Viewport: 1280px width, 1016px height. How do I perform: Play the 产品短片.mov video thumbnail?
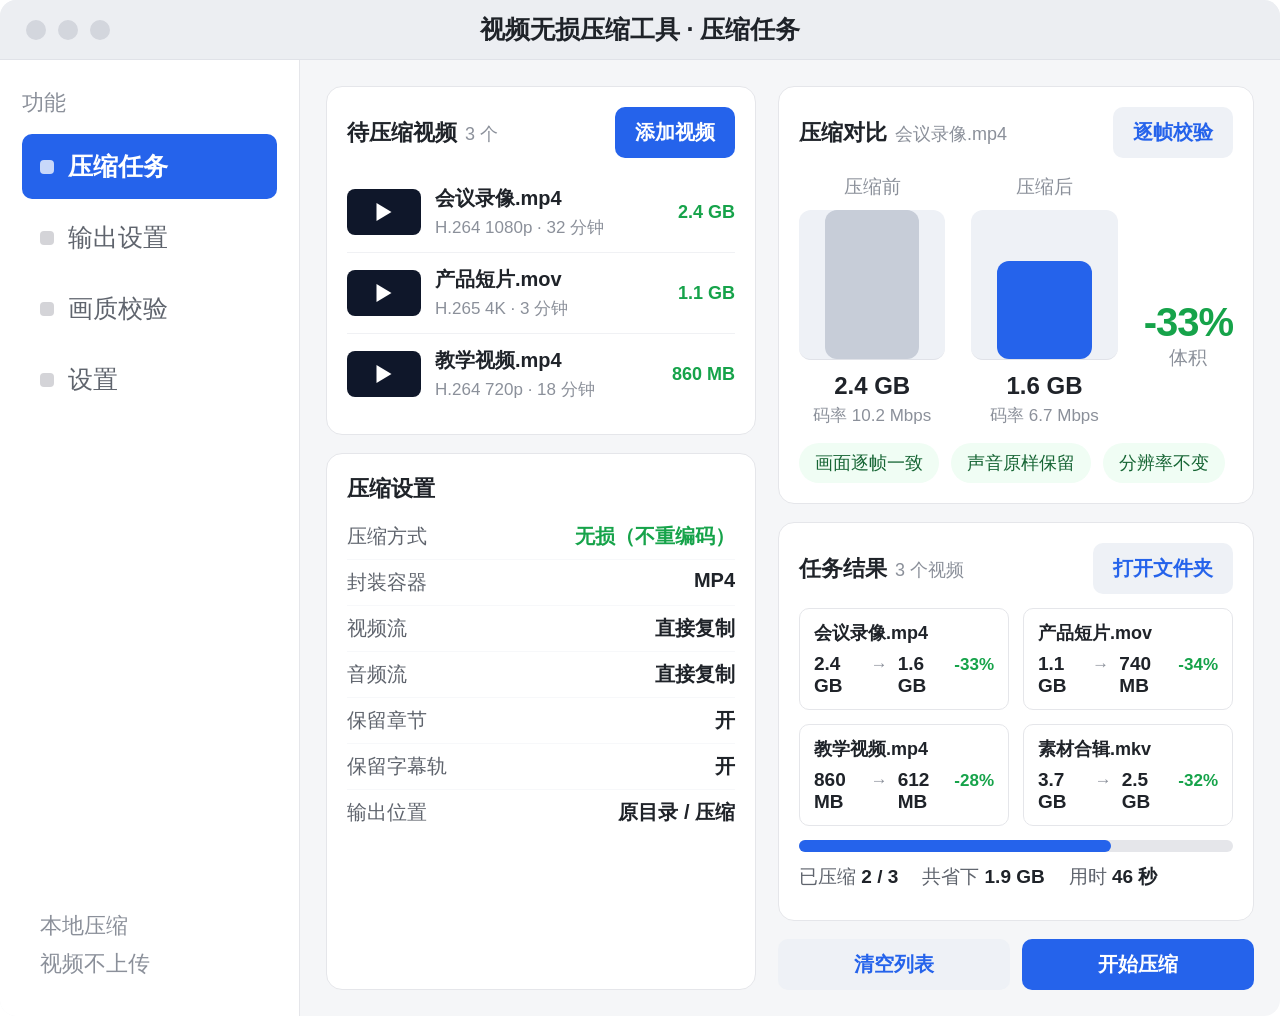coord(384,293)
